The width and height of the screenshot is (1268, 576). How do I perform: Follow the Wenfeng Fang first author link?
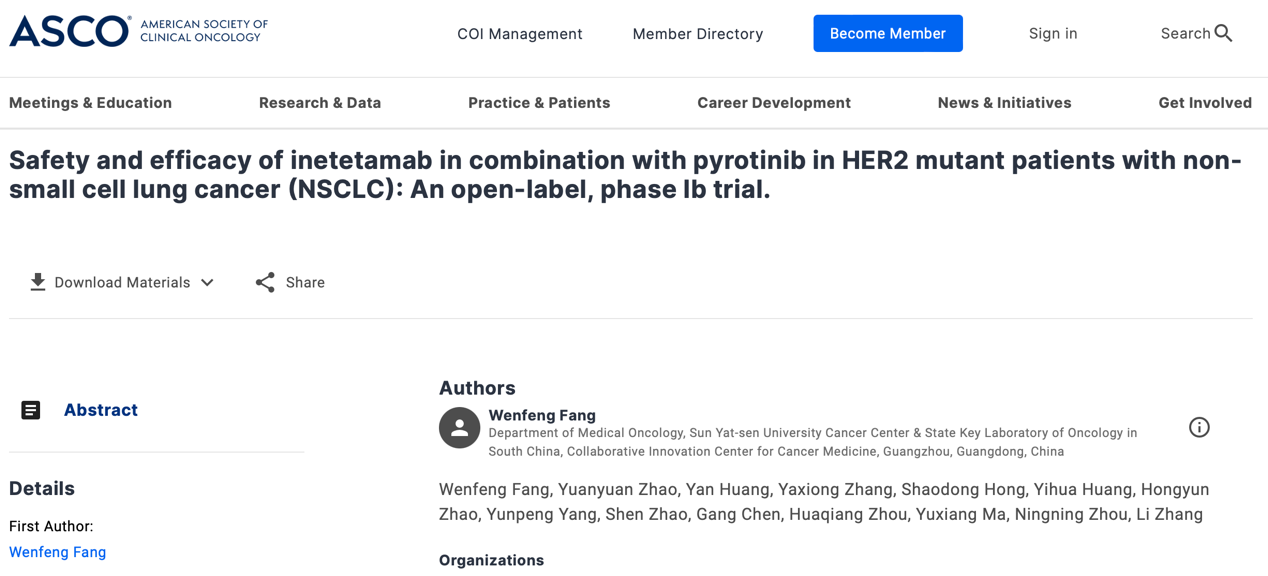pyautogui.click(x=58, y=552)
